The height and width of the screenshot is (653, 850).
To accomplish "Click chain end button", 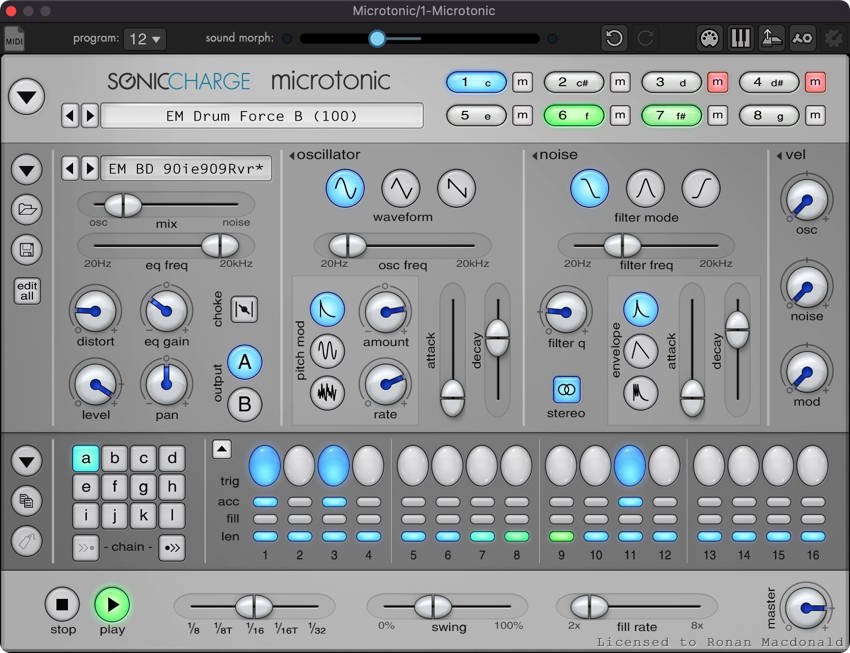I will (x=172, y=547).
